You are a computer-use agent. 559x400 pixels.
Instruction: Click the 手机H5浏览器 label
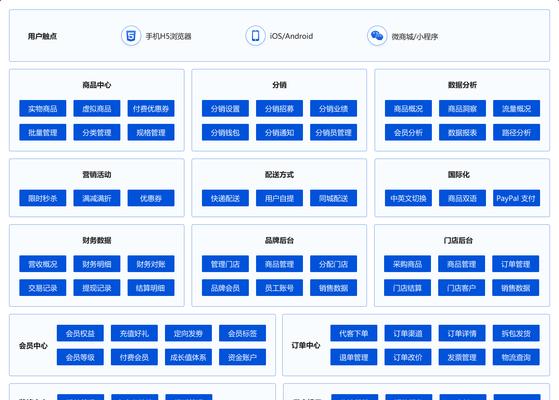click(x=168, y=36)
